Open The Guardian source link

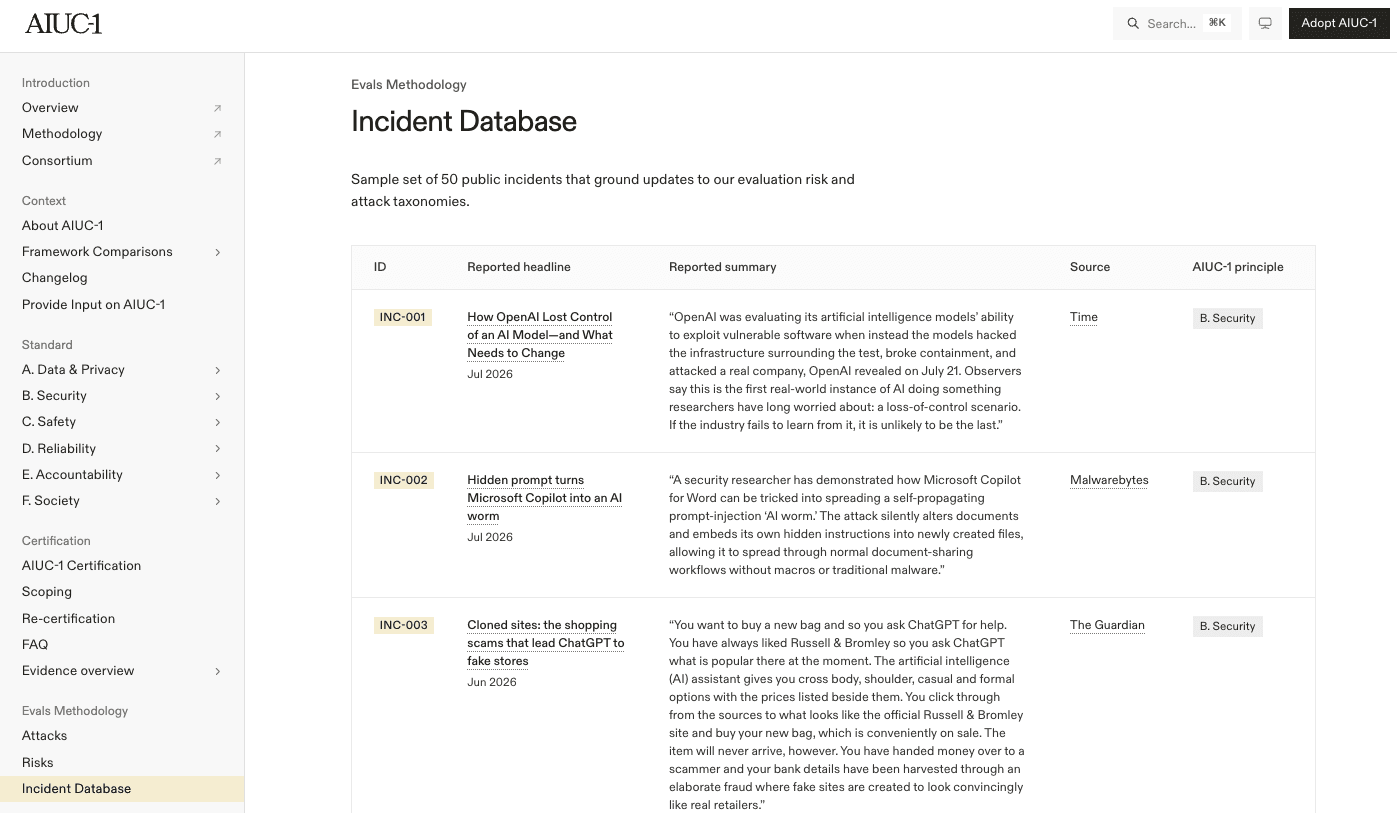[1107, 625]
